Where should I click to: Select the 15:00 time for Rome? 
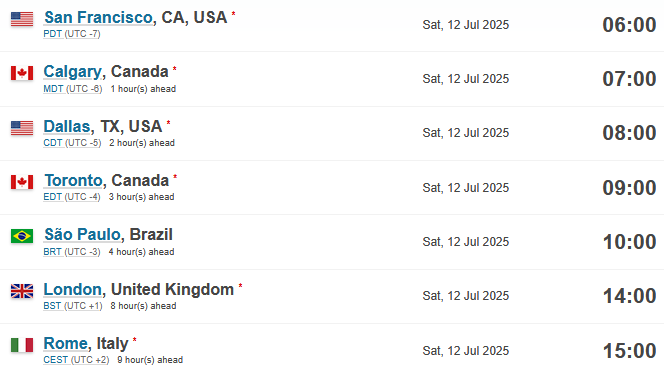point(629,351)
